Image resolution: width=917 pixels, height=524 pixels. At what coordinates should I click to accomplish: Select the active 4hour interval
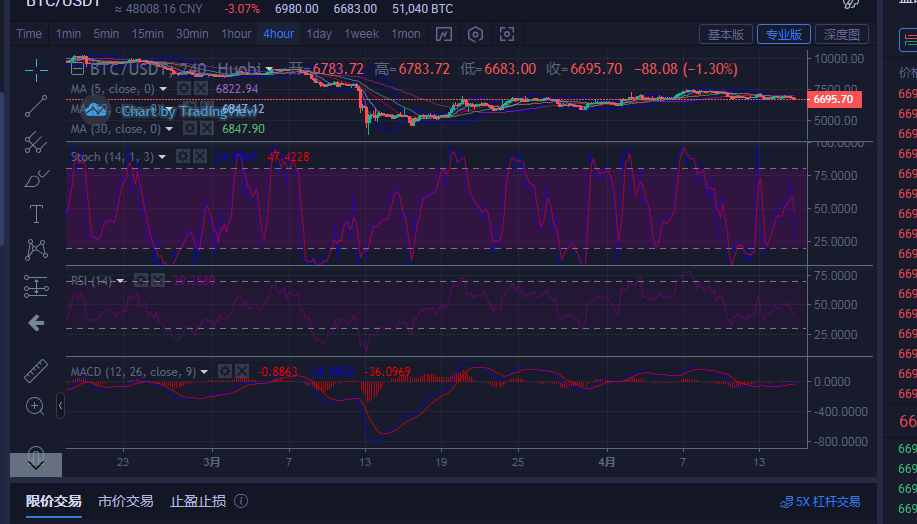point(278,34)
